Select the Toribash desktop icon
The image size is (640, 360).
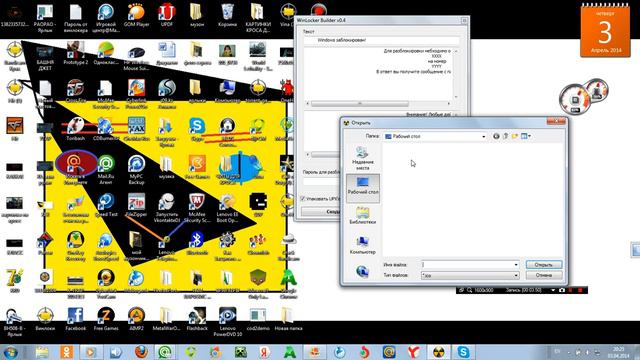76,130
